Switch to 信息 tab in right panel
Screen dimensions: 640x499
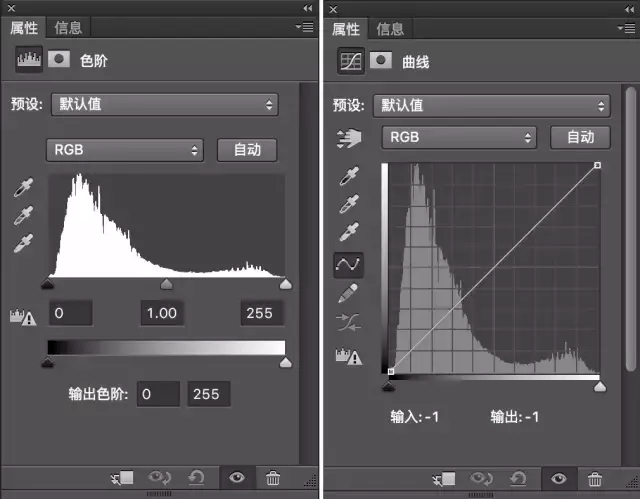[x=390, y=29]
